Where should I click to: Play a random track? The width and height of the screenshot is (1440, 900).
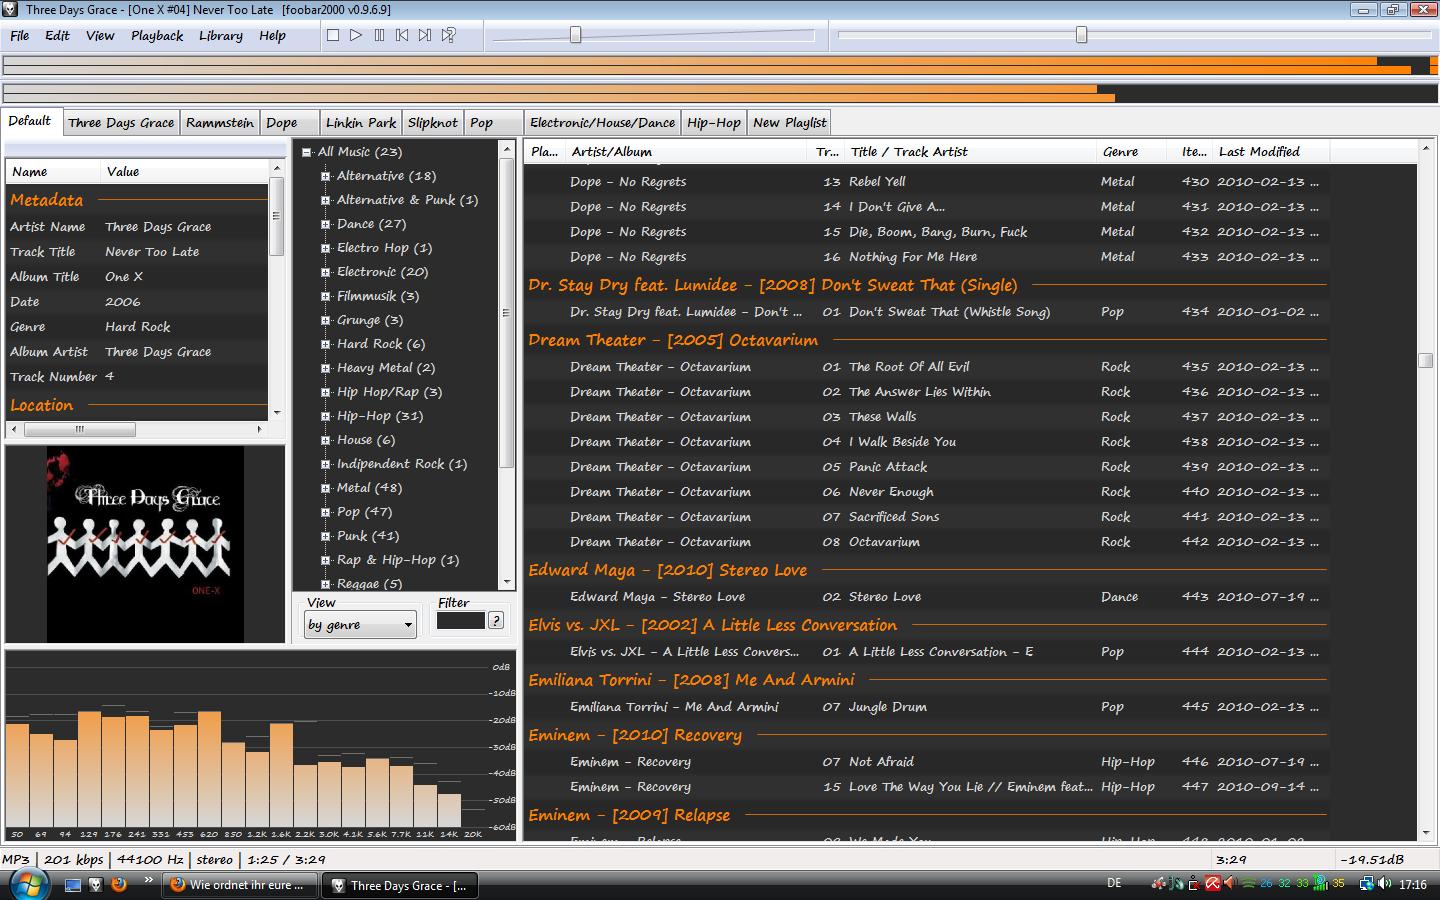click(449, 35)
